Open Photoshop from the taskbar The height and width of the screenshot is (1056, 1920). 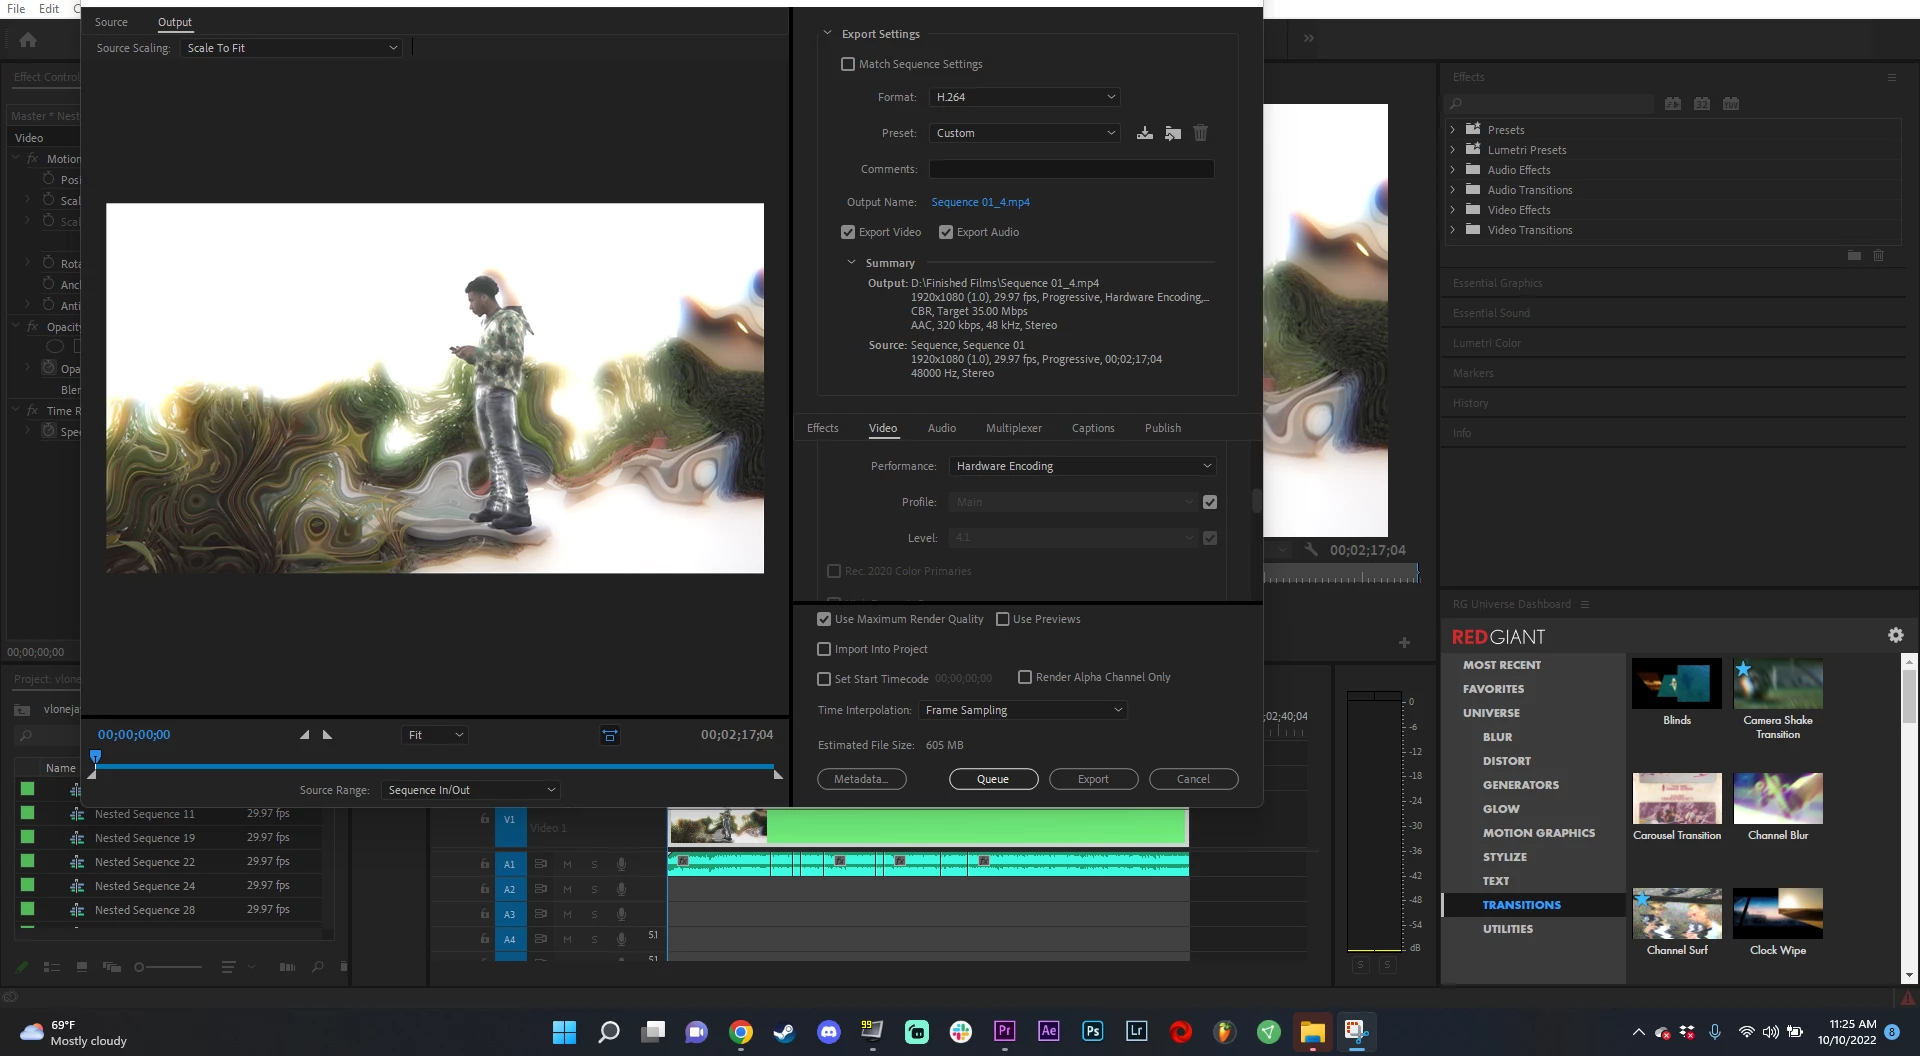[x=1093, y=1031]
